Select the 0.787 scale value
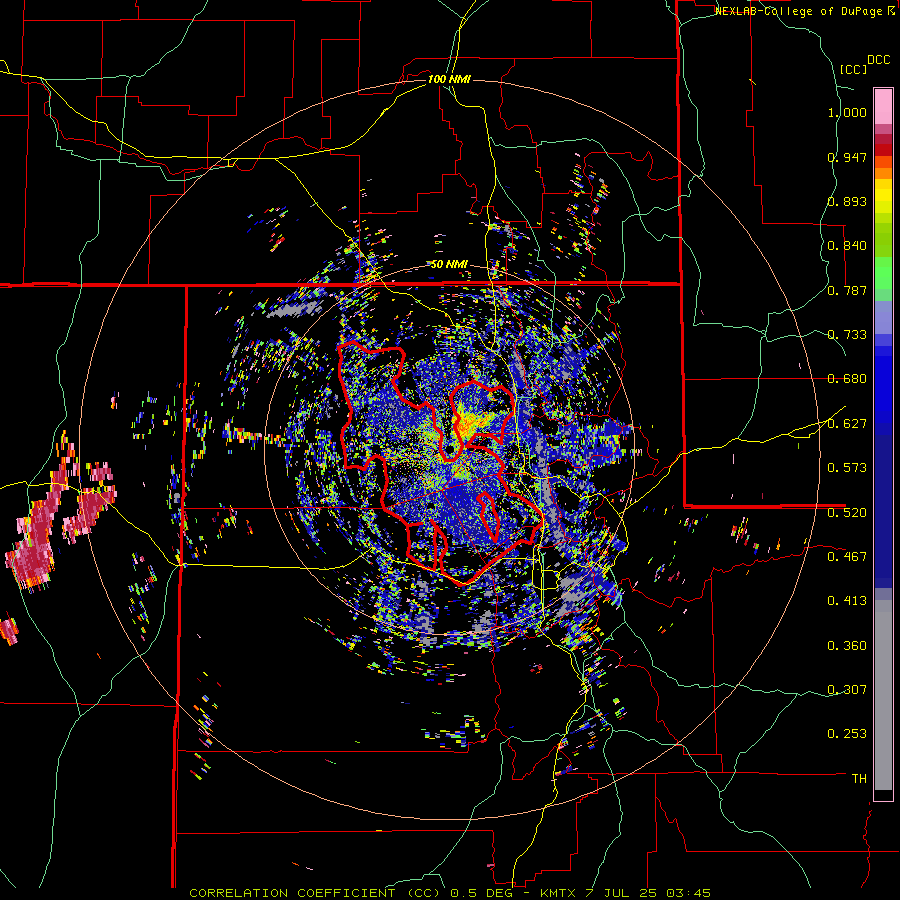This screenshot has width=900, height=900. tap(847, 290)
